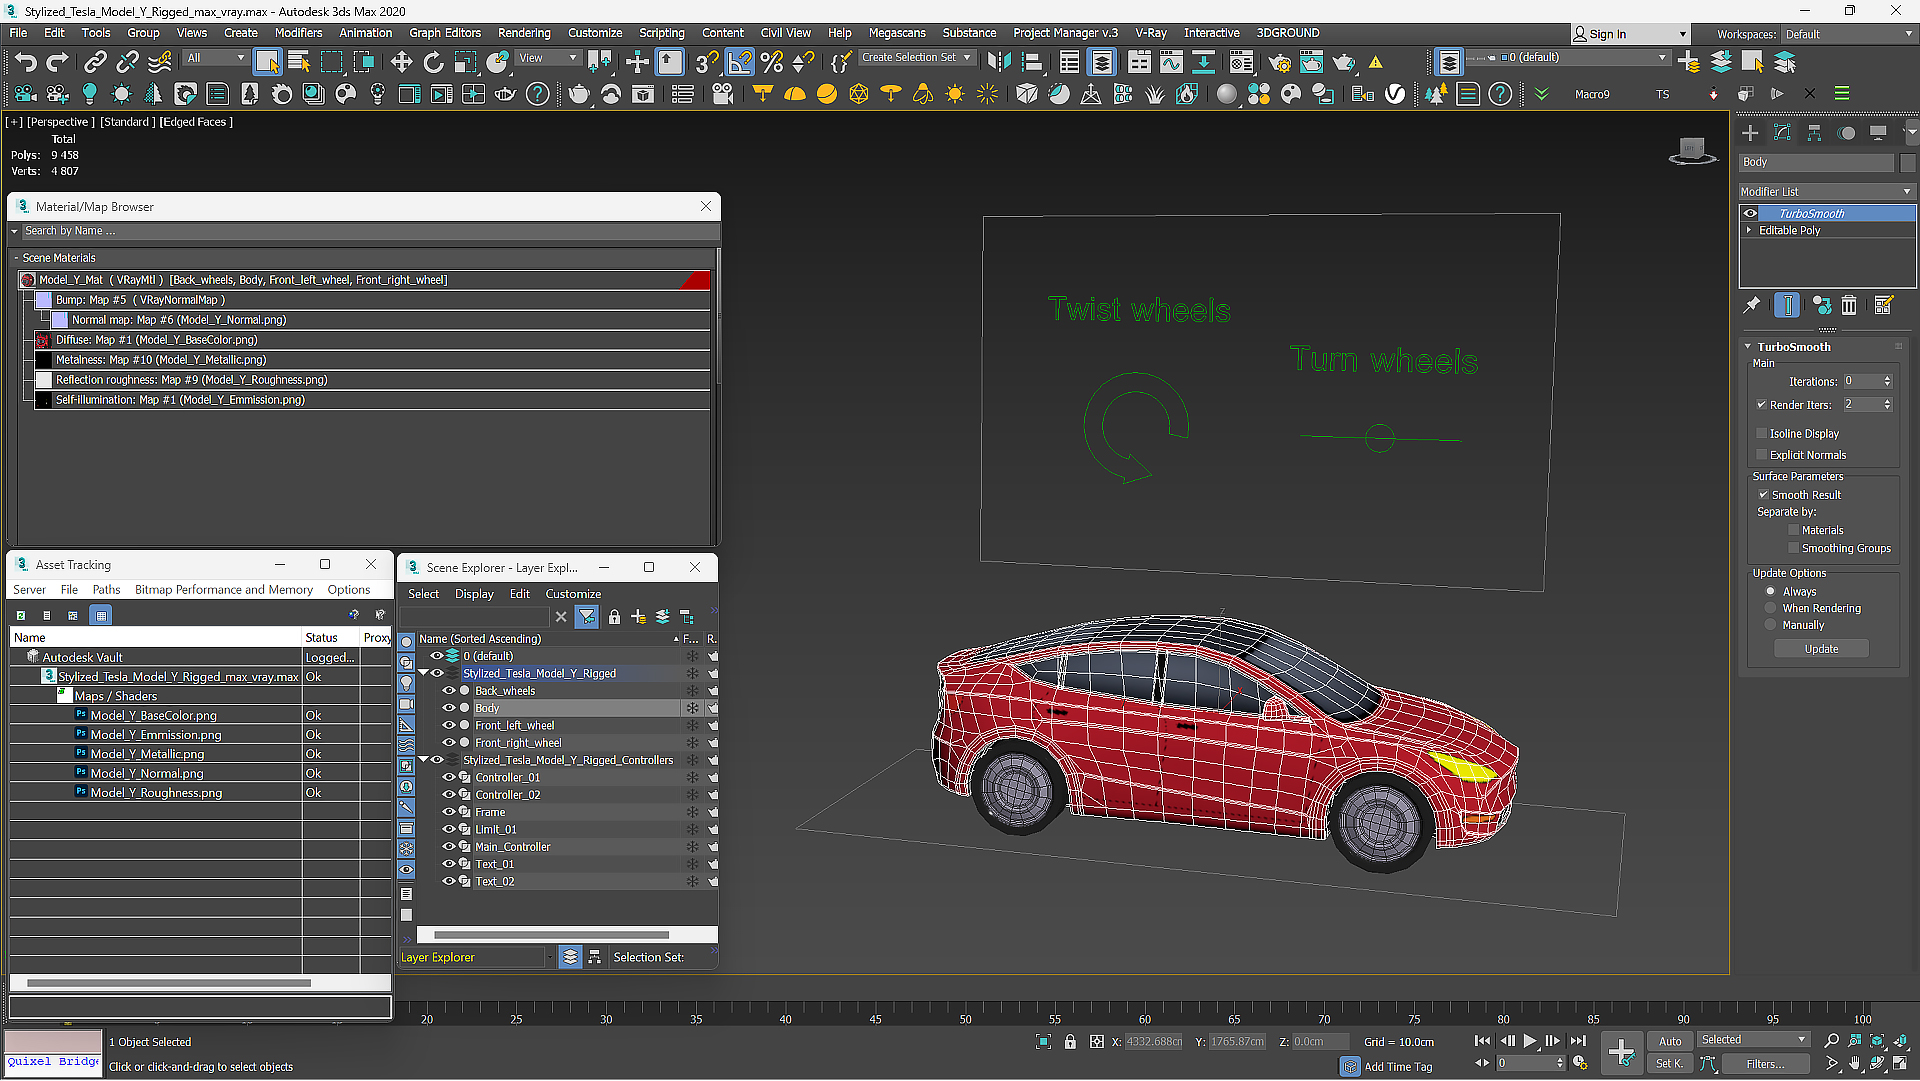1920x1081 pixels.
Task: Toggle Smooth Result checkbox
Action: click(x=1764, y=495)
